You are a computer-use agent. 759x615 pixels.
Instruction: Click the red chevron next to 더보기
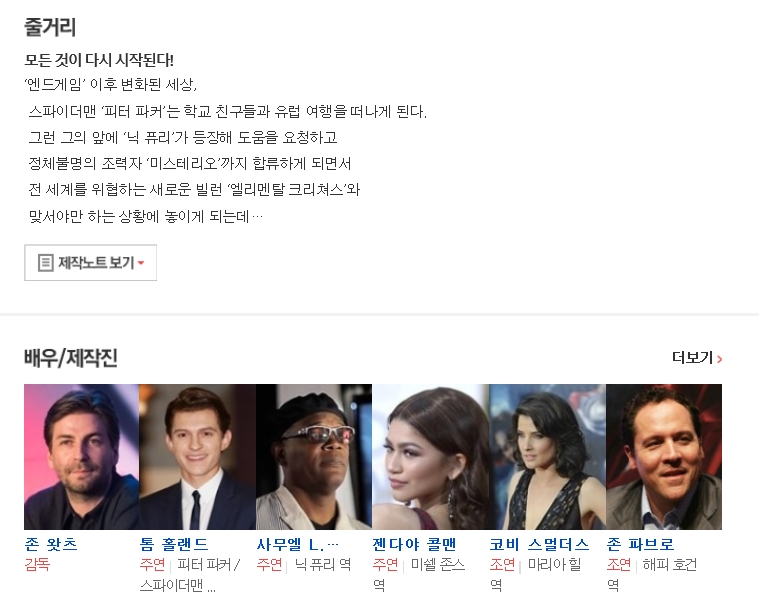click(719, 359)
